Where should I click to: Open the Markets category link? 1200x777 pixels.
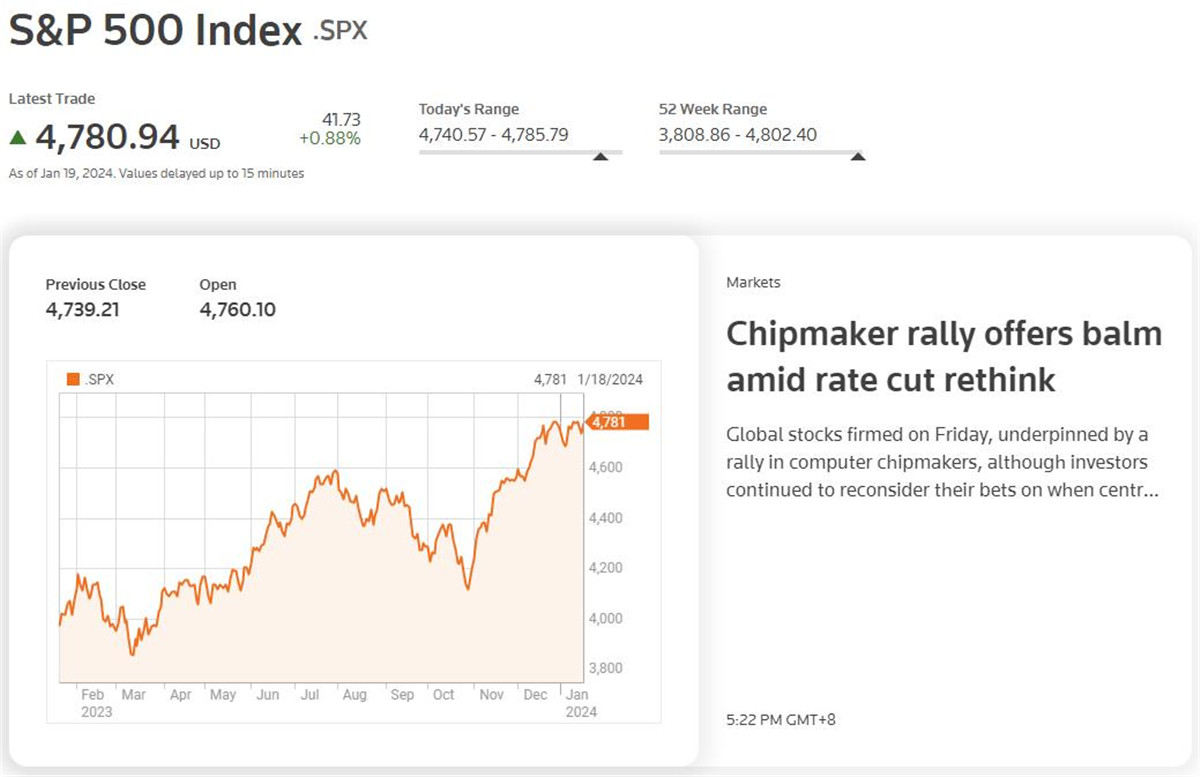click(753, 283)
